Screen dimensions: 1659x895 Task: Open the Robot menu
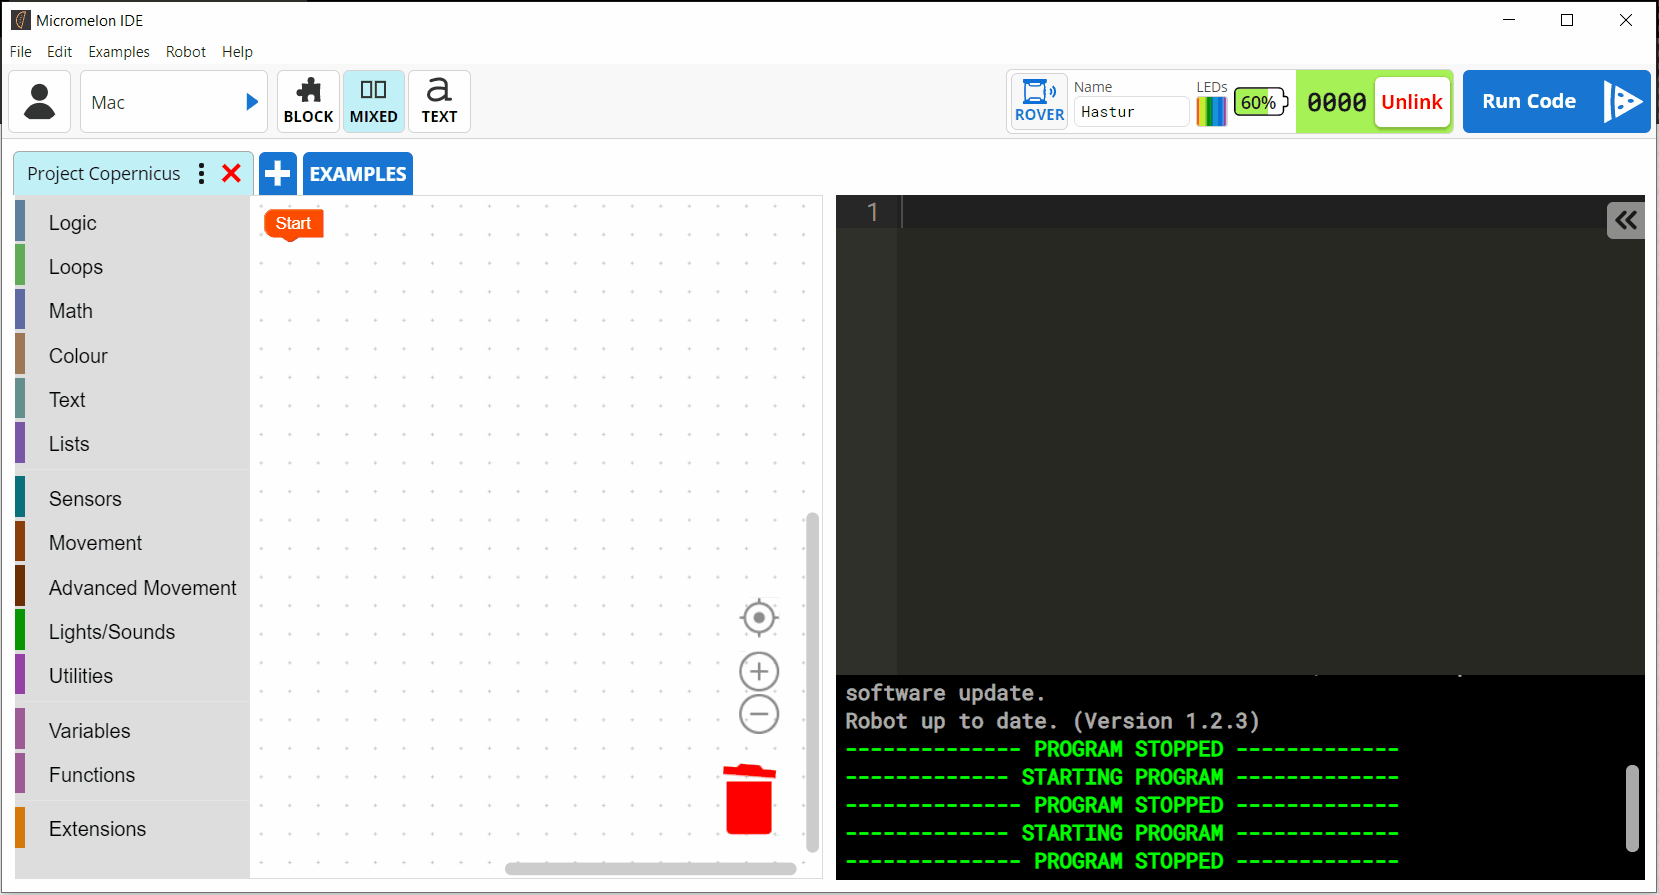click(x=186, y=52)
